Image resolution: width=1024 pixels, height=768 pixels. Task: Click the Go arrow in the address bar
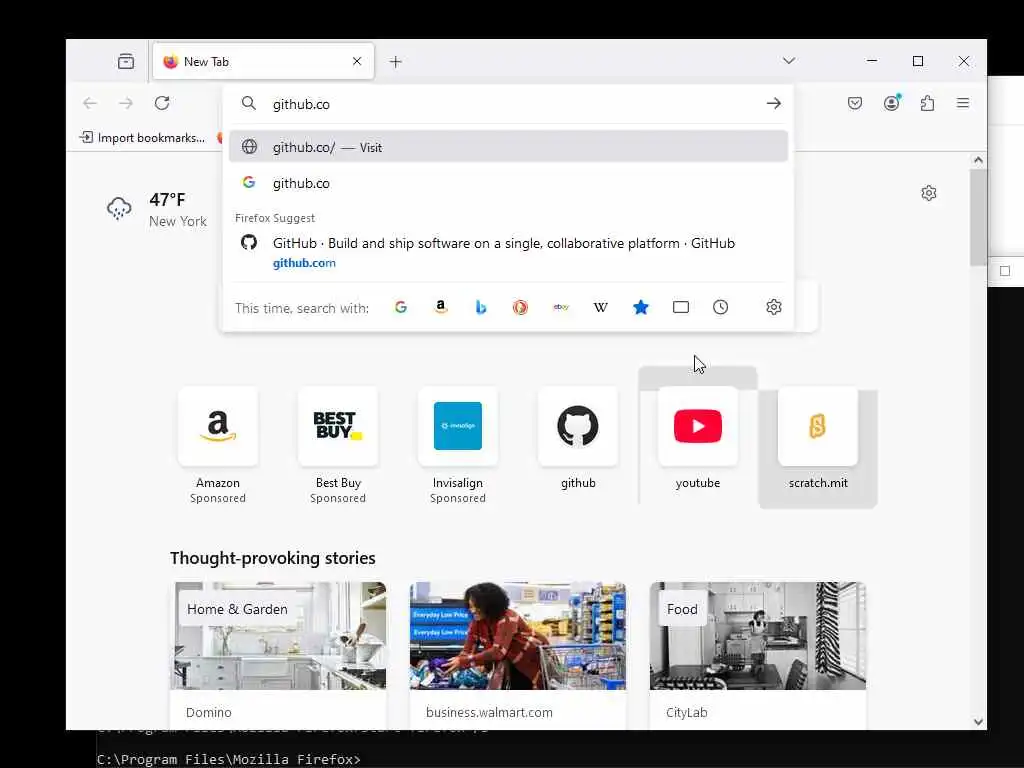[x=773, y=103]
